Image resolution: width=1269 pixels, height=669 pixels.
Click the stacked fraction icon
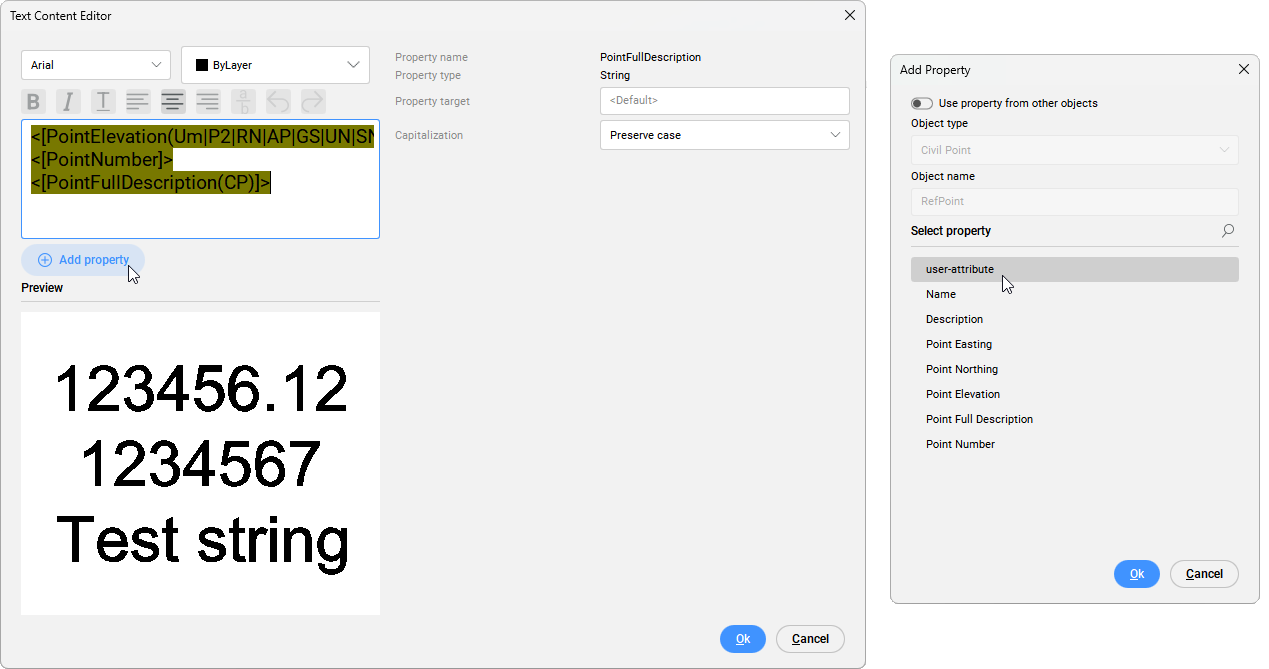tap(243, 101)
